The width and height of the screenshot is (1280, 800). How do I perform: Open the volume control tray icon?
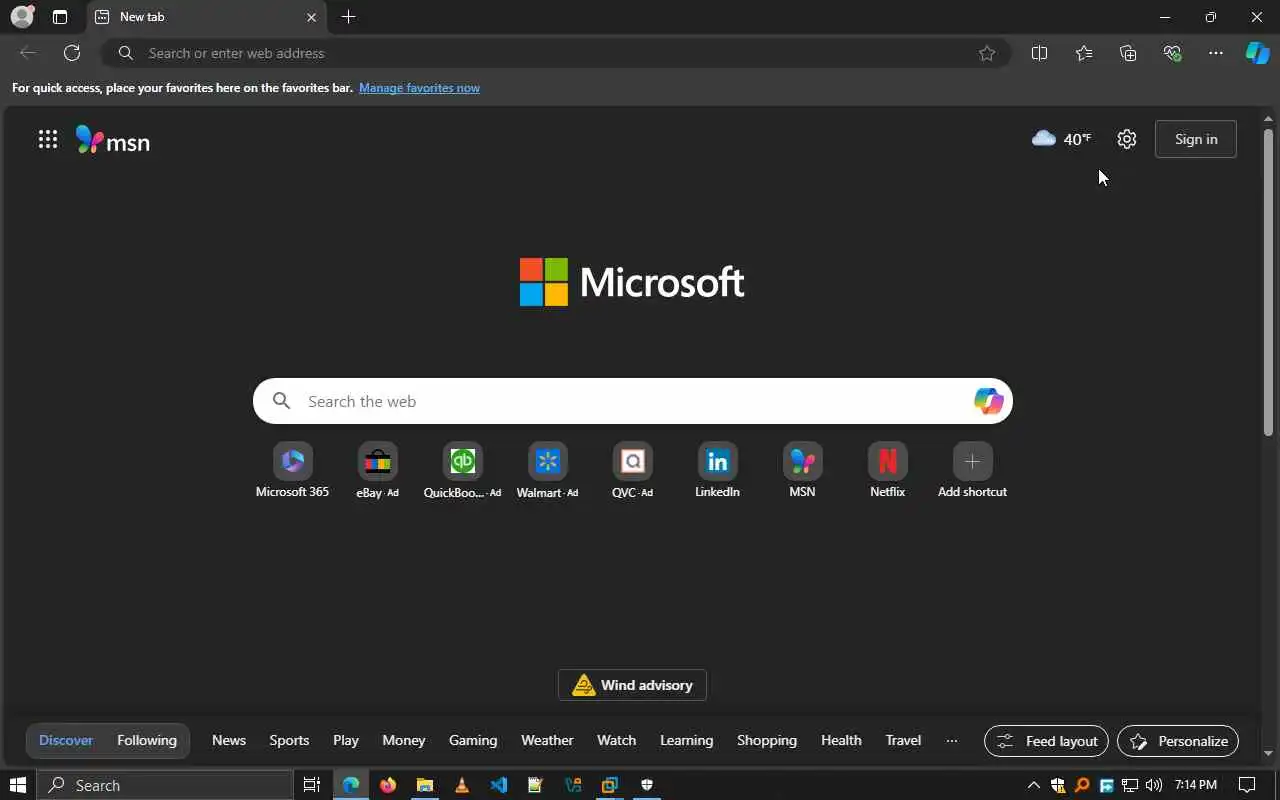[x=1154, y=785]
